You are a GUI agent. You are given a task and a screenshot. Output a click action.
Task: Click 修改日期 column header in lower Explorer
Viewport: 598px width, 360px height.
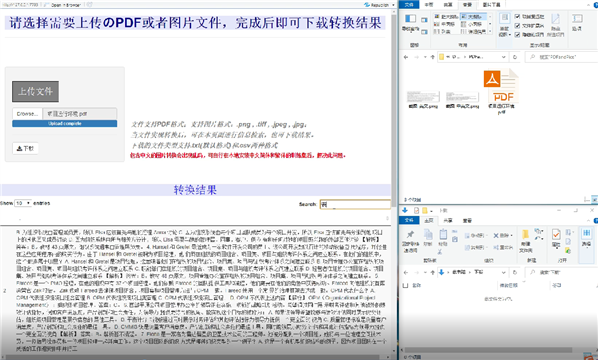pyautogui.click(x=509, y=285)
